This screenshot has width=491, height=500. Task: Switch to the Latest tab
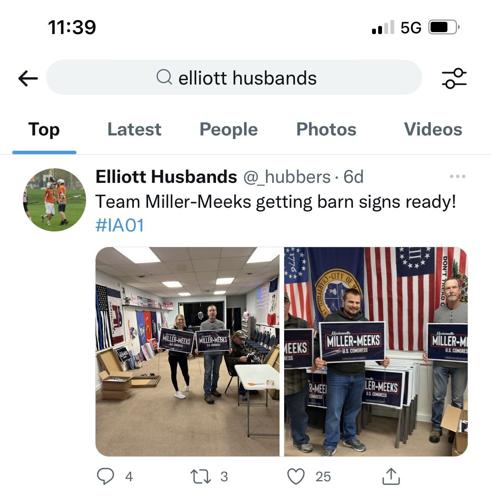point(134,129)
